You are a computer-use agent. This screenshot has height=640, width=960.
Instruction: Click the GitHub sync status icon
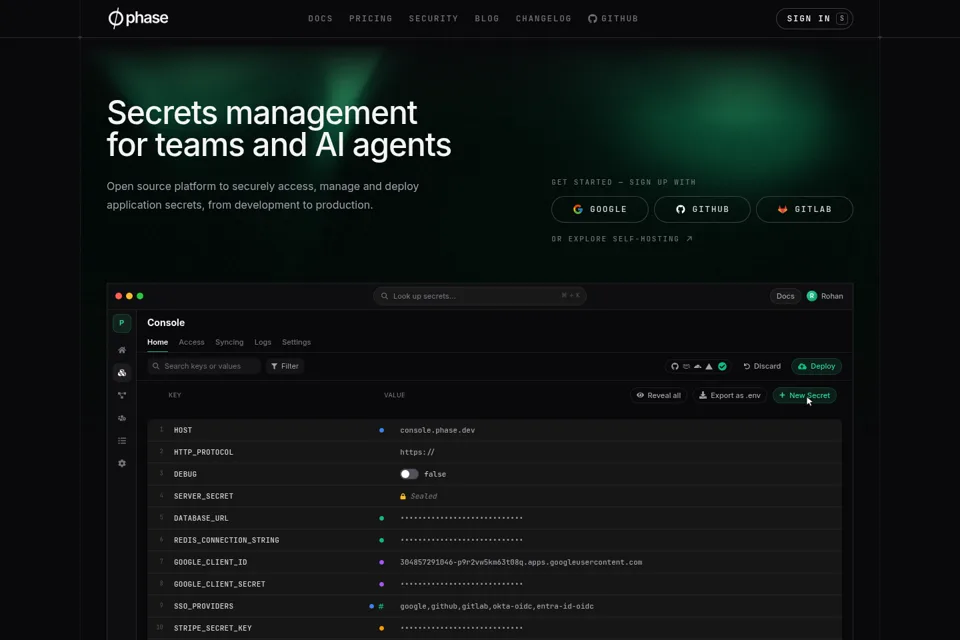[x=675, y=366]
